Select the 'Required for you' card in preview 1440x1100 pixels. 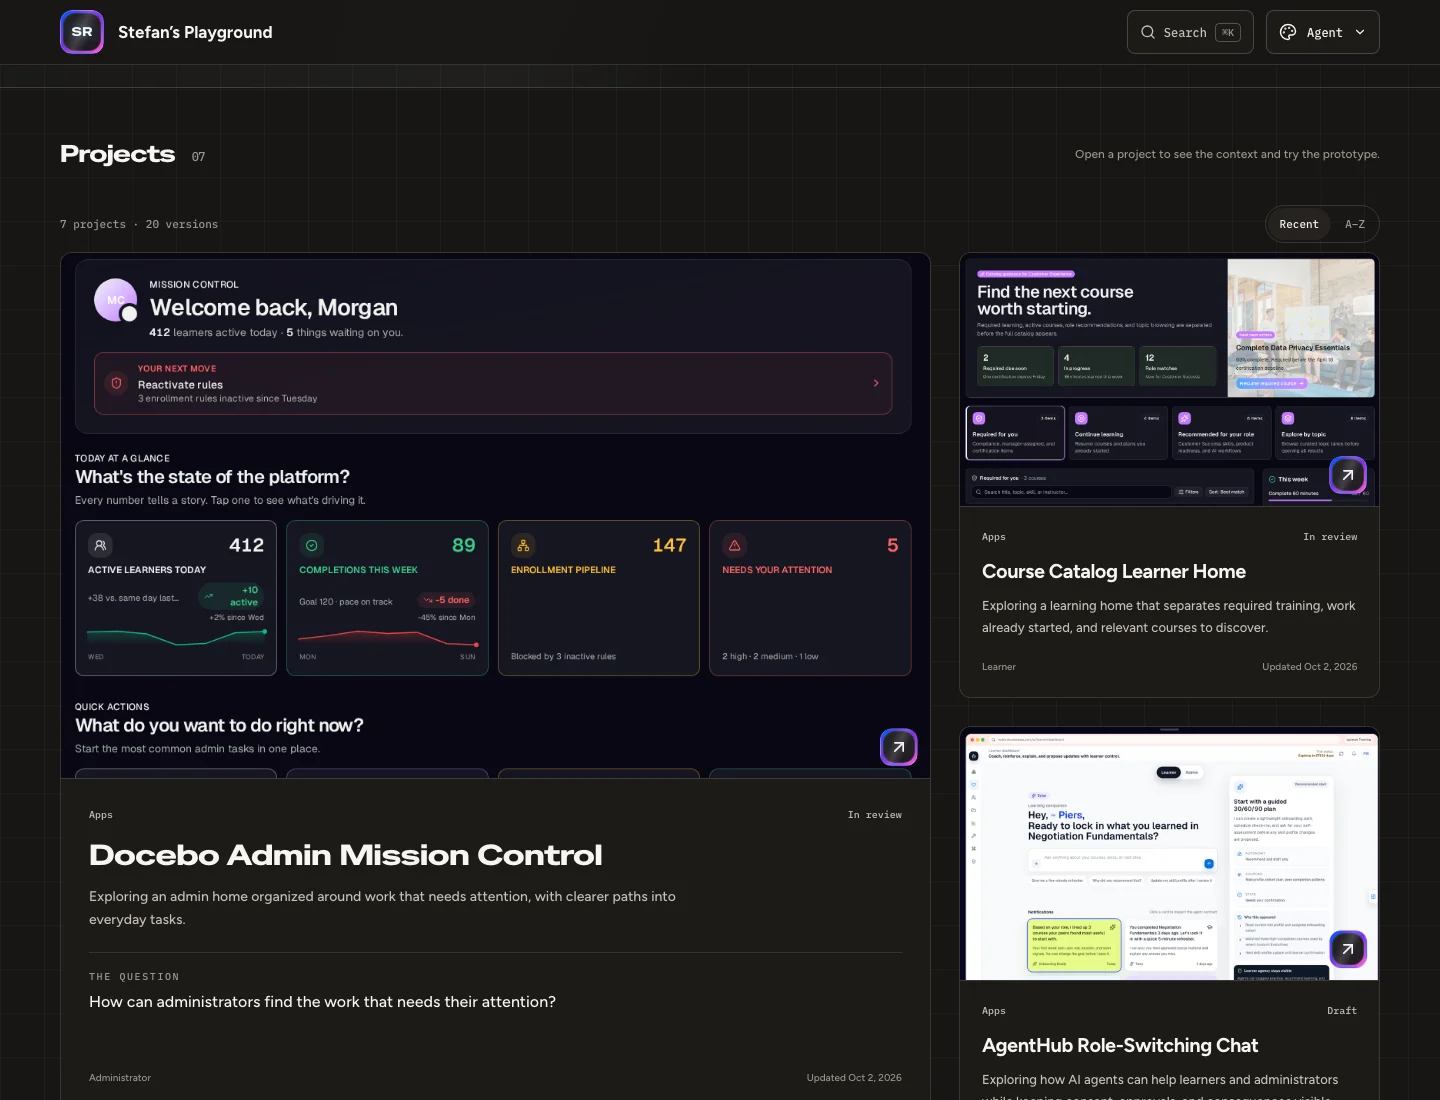1015,433
